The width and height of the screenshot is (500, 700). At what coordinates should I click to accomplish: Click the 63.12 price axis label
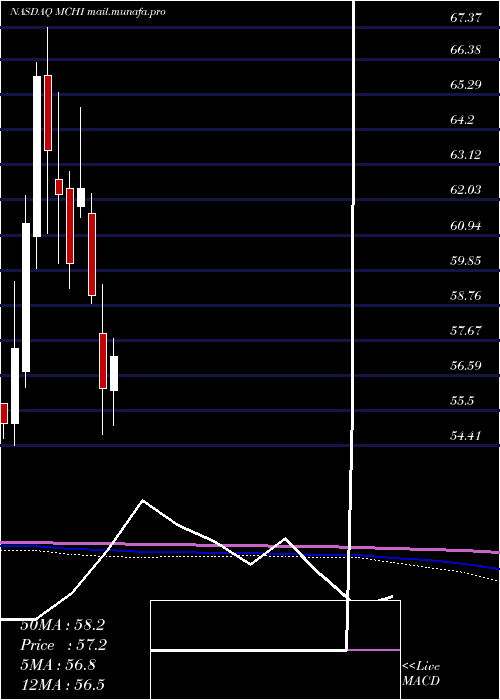pos(466,155)
